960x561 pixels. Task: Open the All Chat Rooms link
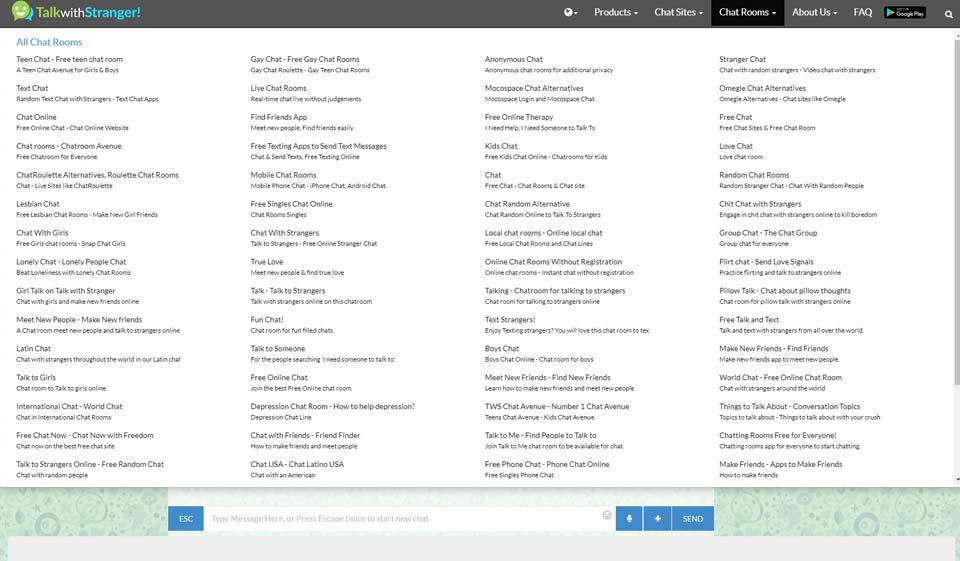click(x=49, y=42)
